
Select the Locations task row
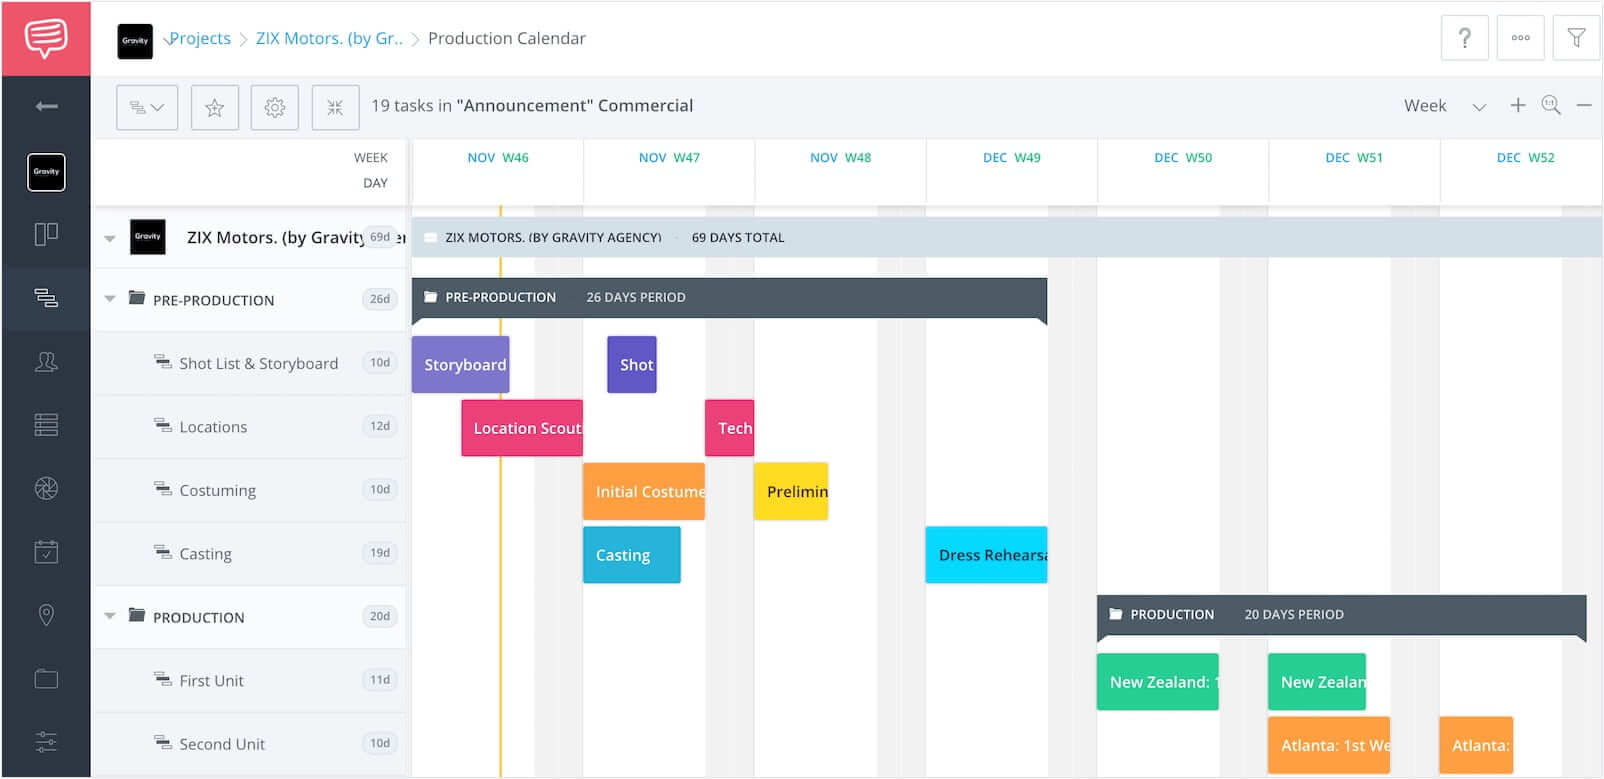pos(249,427)
